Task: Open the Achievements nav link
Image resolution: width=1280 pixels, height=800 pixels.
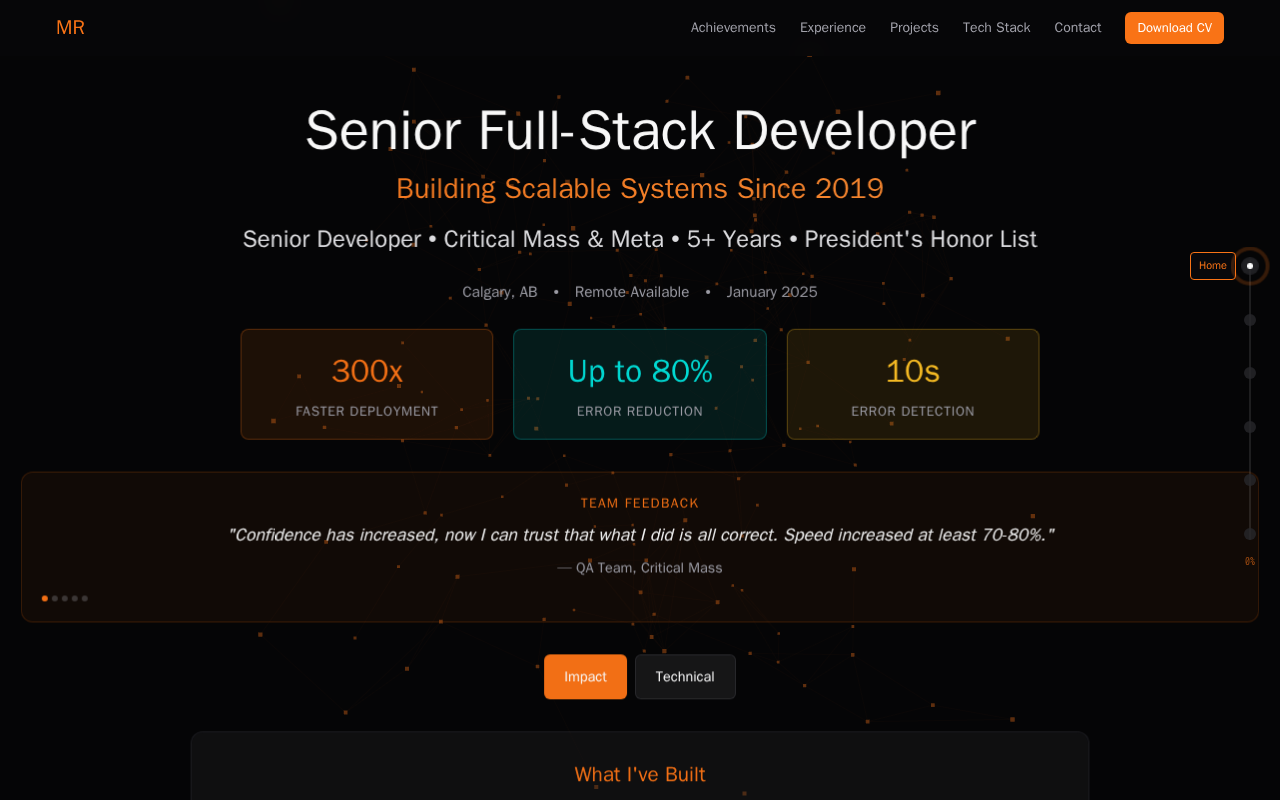Action: [733, 28]
